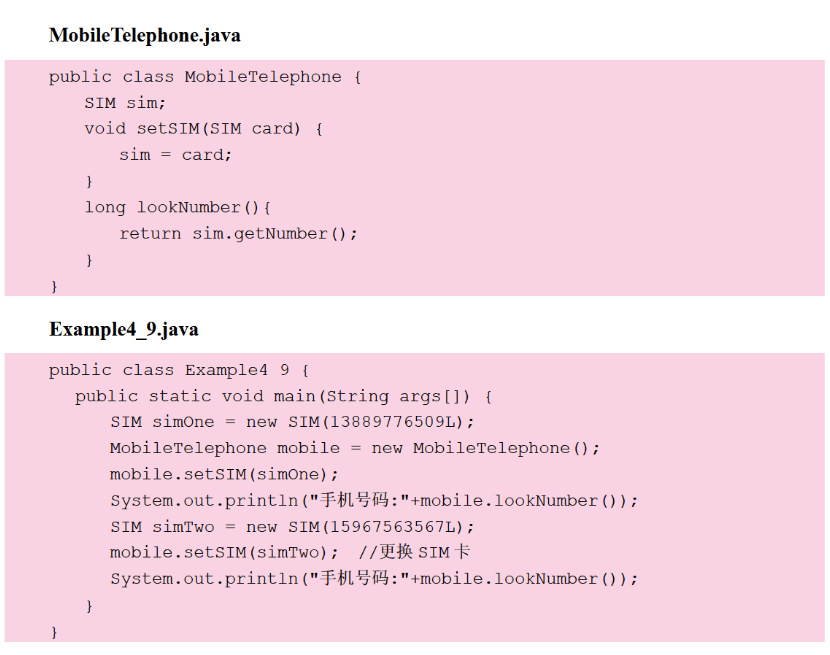Click the 'mobile.setSIM(simTwo);' statement

[x=224, y=552]
